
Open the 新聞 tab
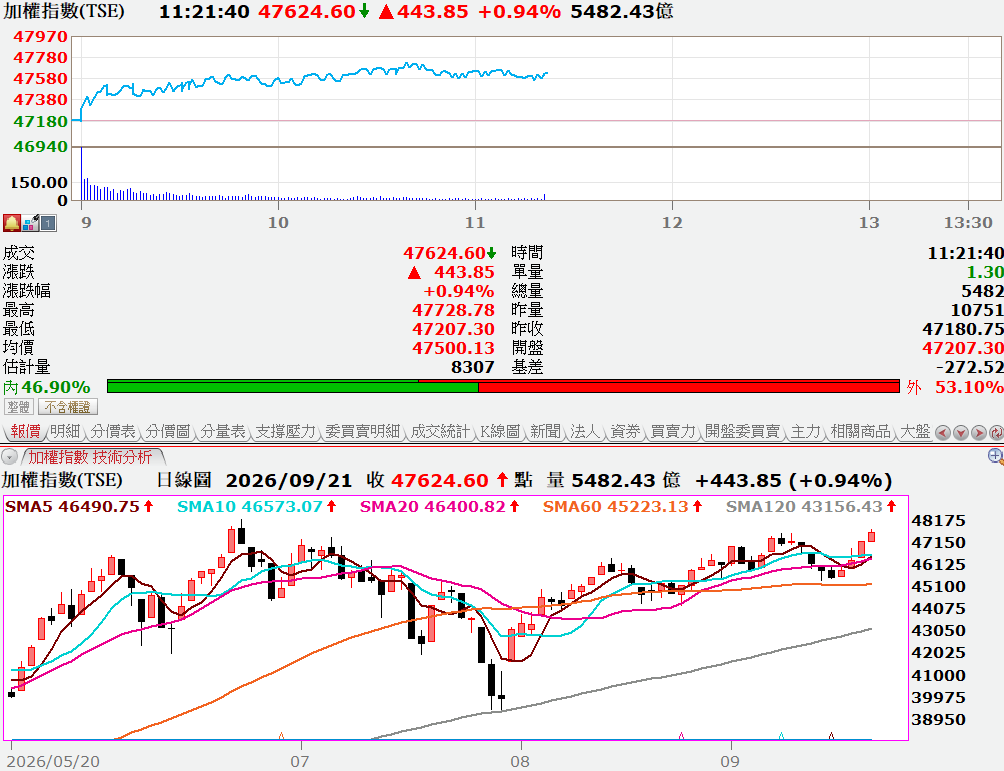(x=545, y=432)
